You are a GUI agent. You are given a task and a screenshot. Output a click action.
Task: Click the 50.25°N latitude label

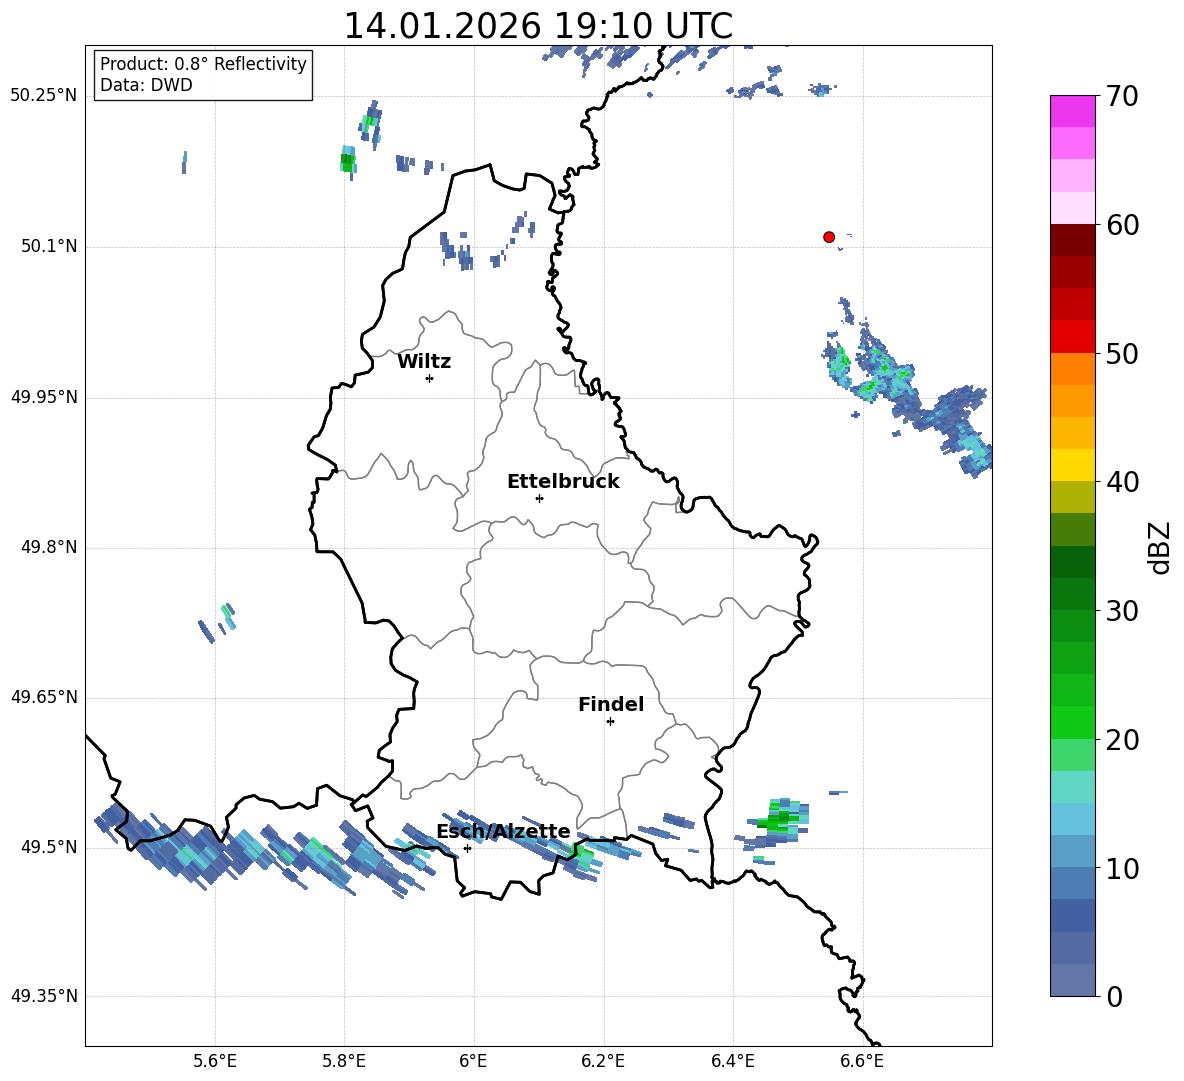(x=44, y=96)
